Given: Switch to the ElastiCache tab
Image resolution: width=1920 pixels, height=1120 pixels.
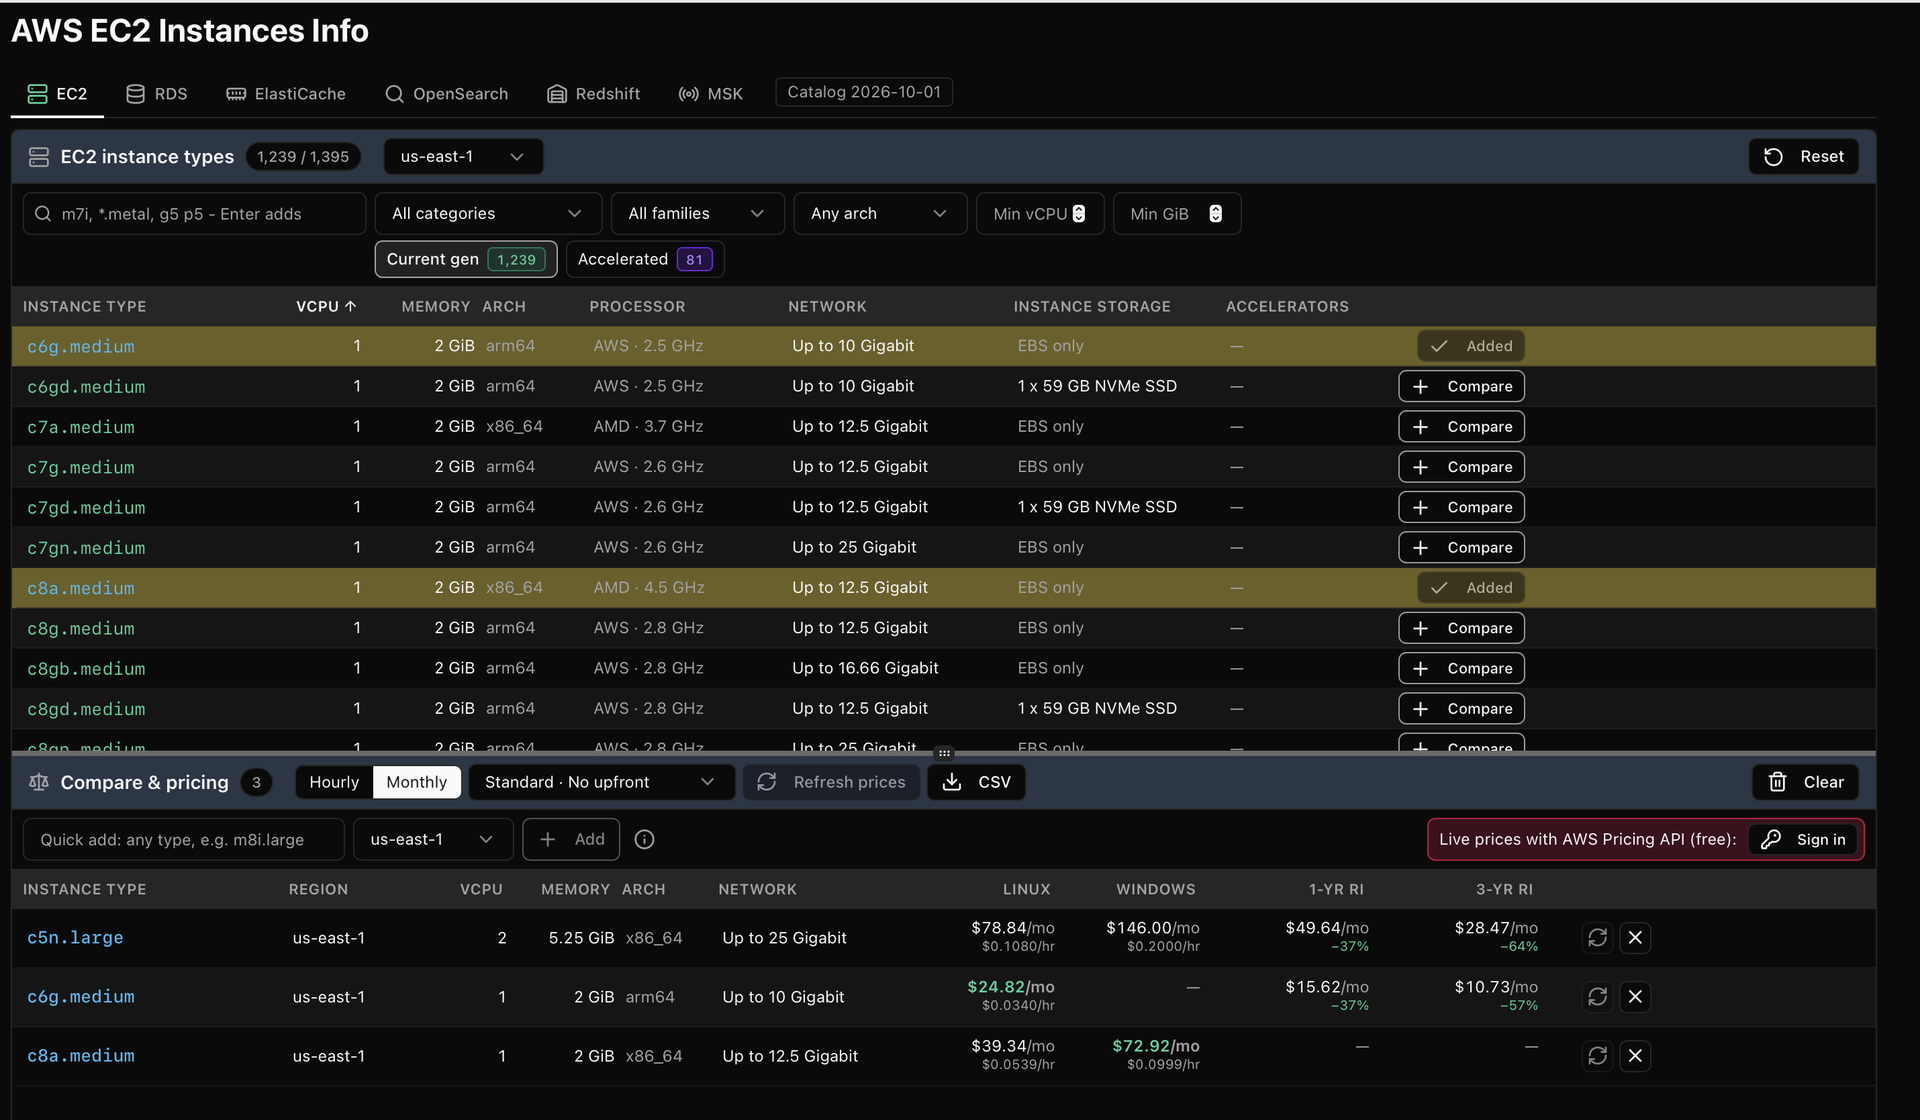Looking at the screenshot, I should point(286,94).
